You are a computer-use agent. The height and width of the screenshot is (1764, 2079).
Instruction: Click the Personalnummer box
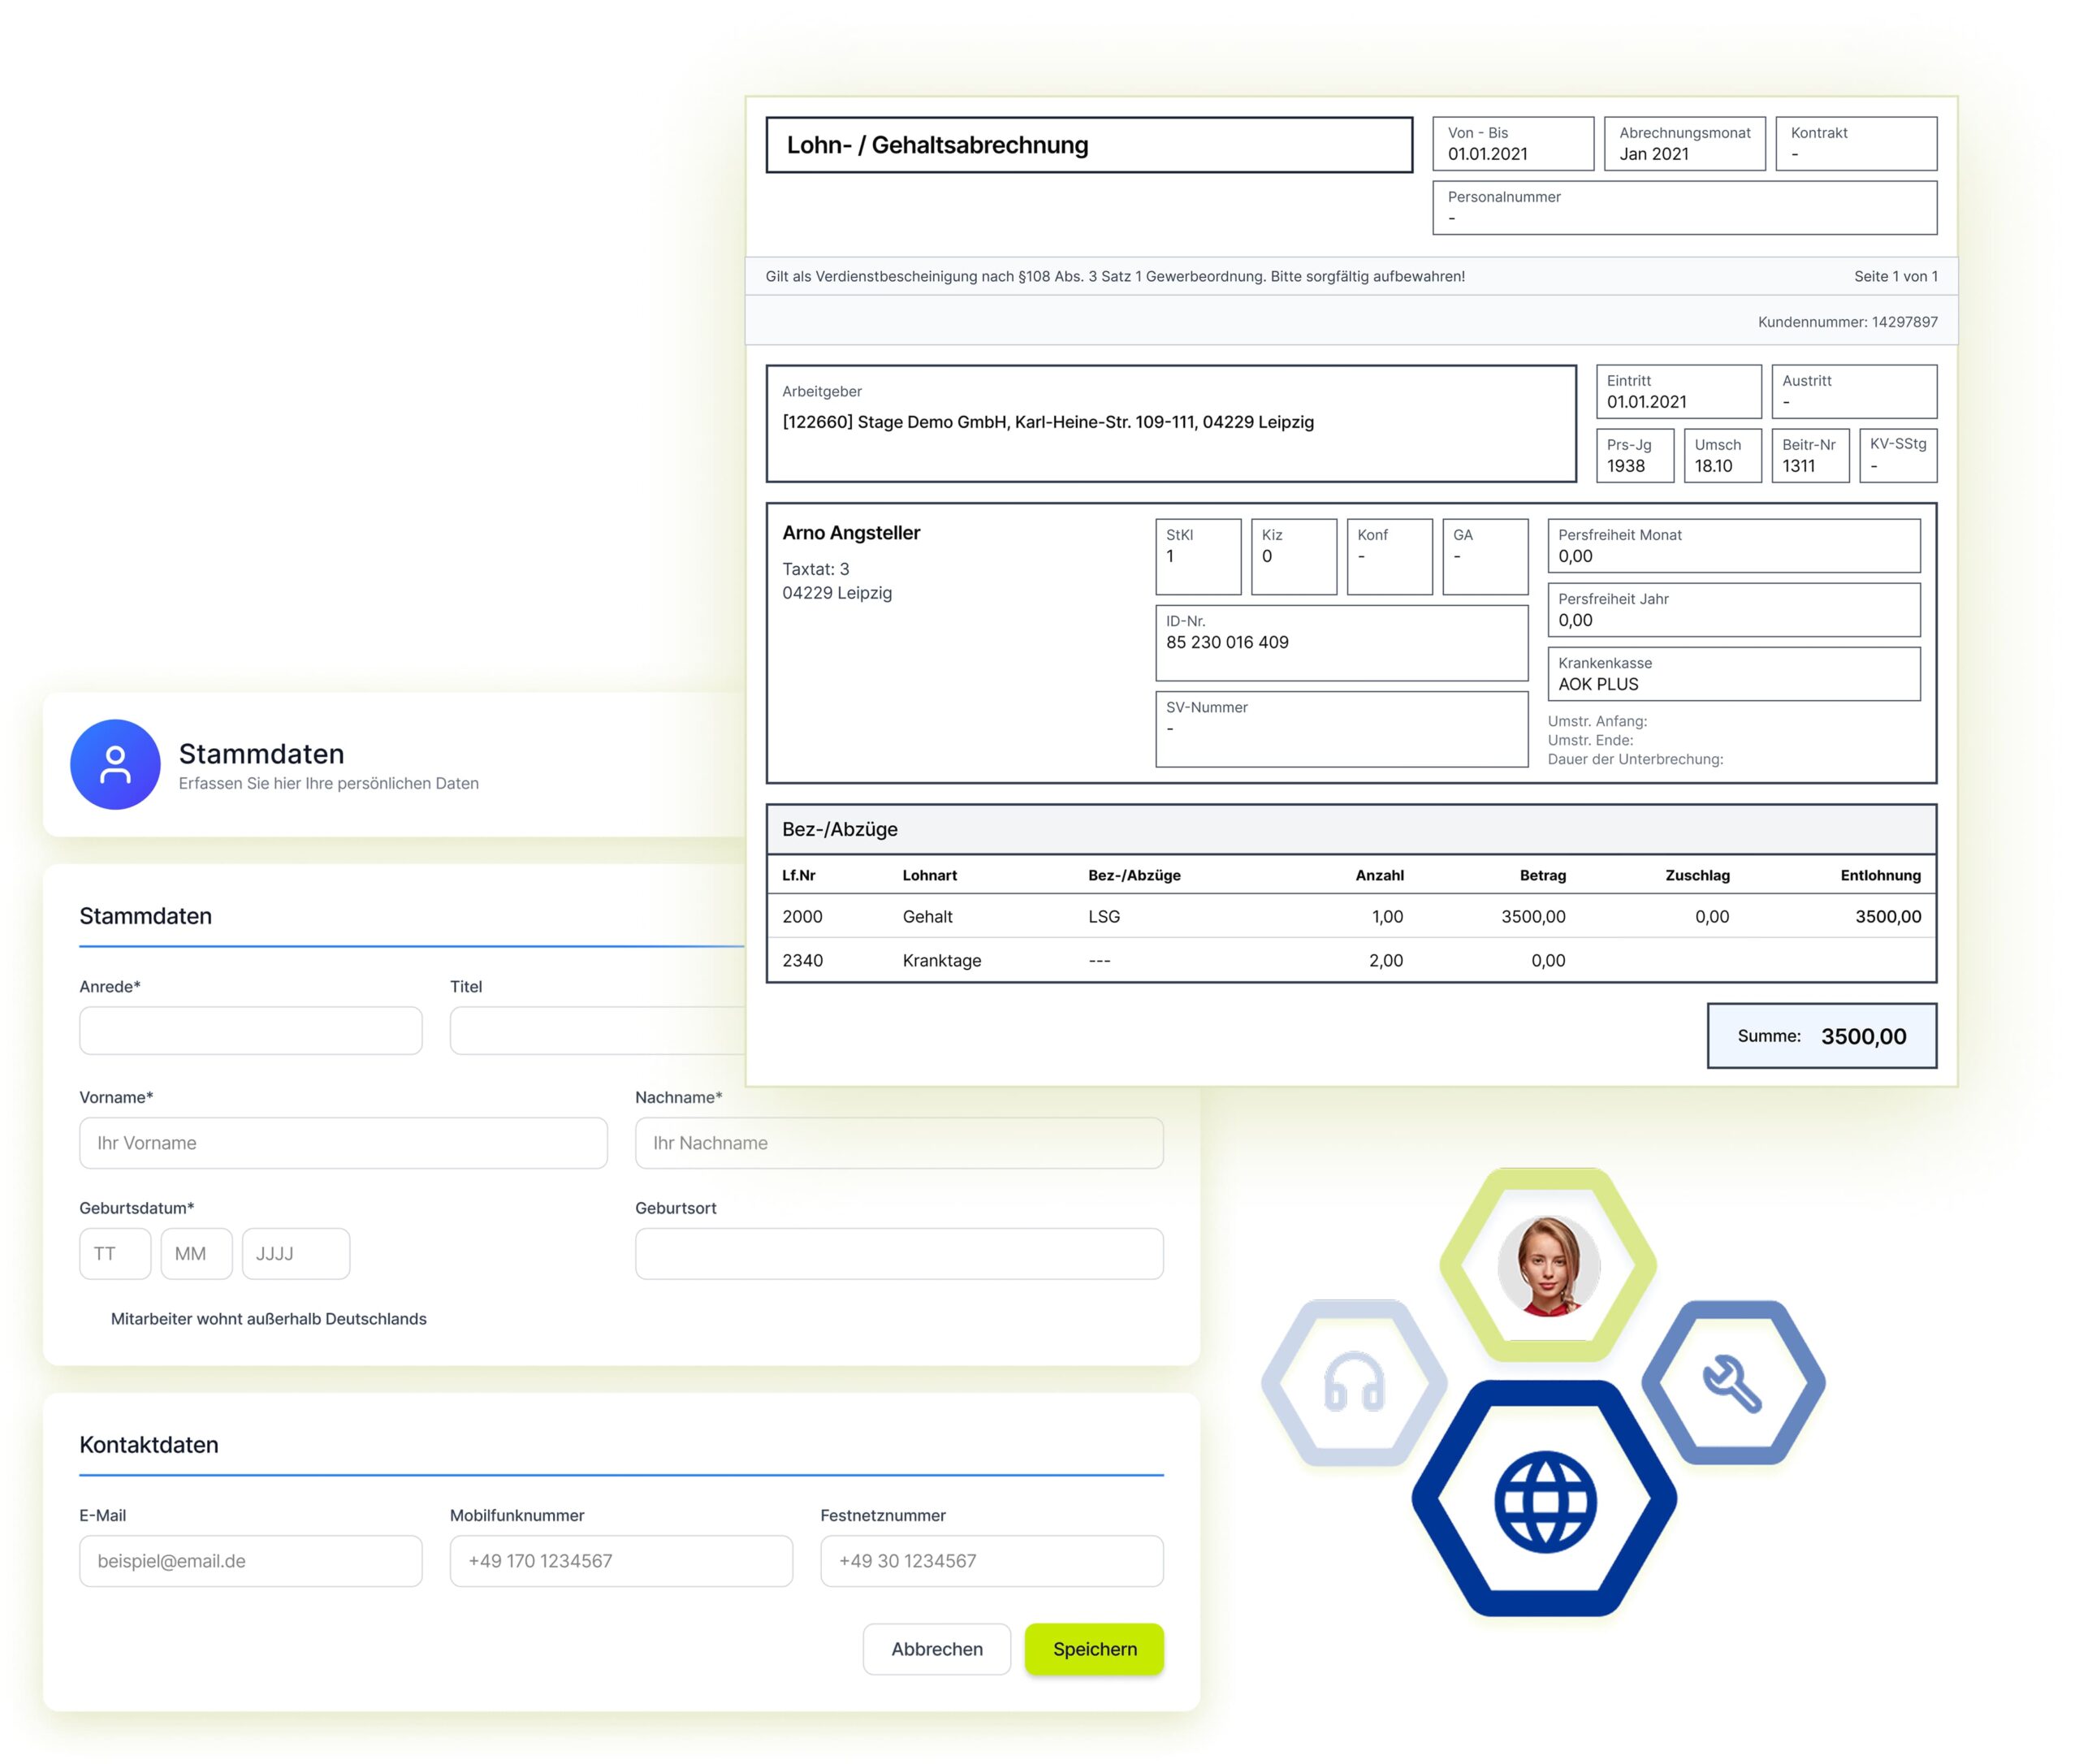point(1685,208)
